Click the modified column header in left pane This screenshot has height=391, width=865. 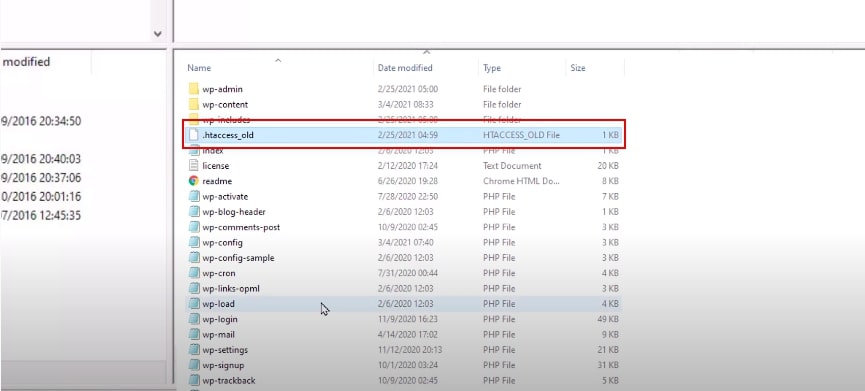(x=26, y=62)
